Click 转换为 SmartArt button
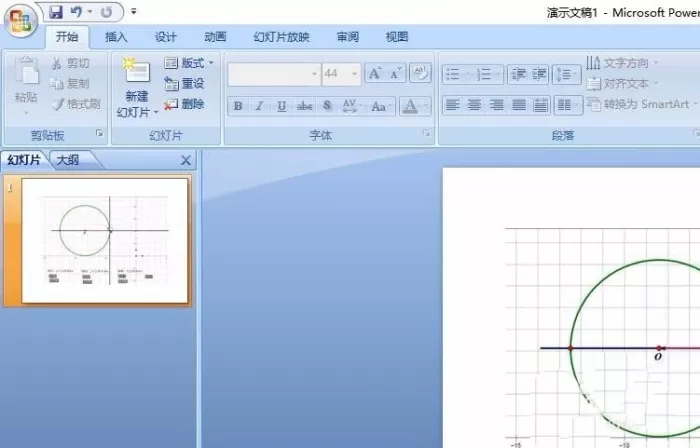 coord(642,104)
